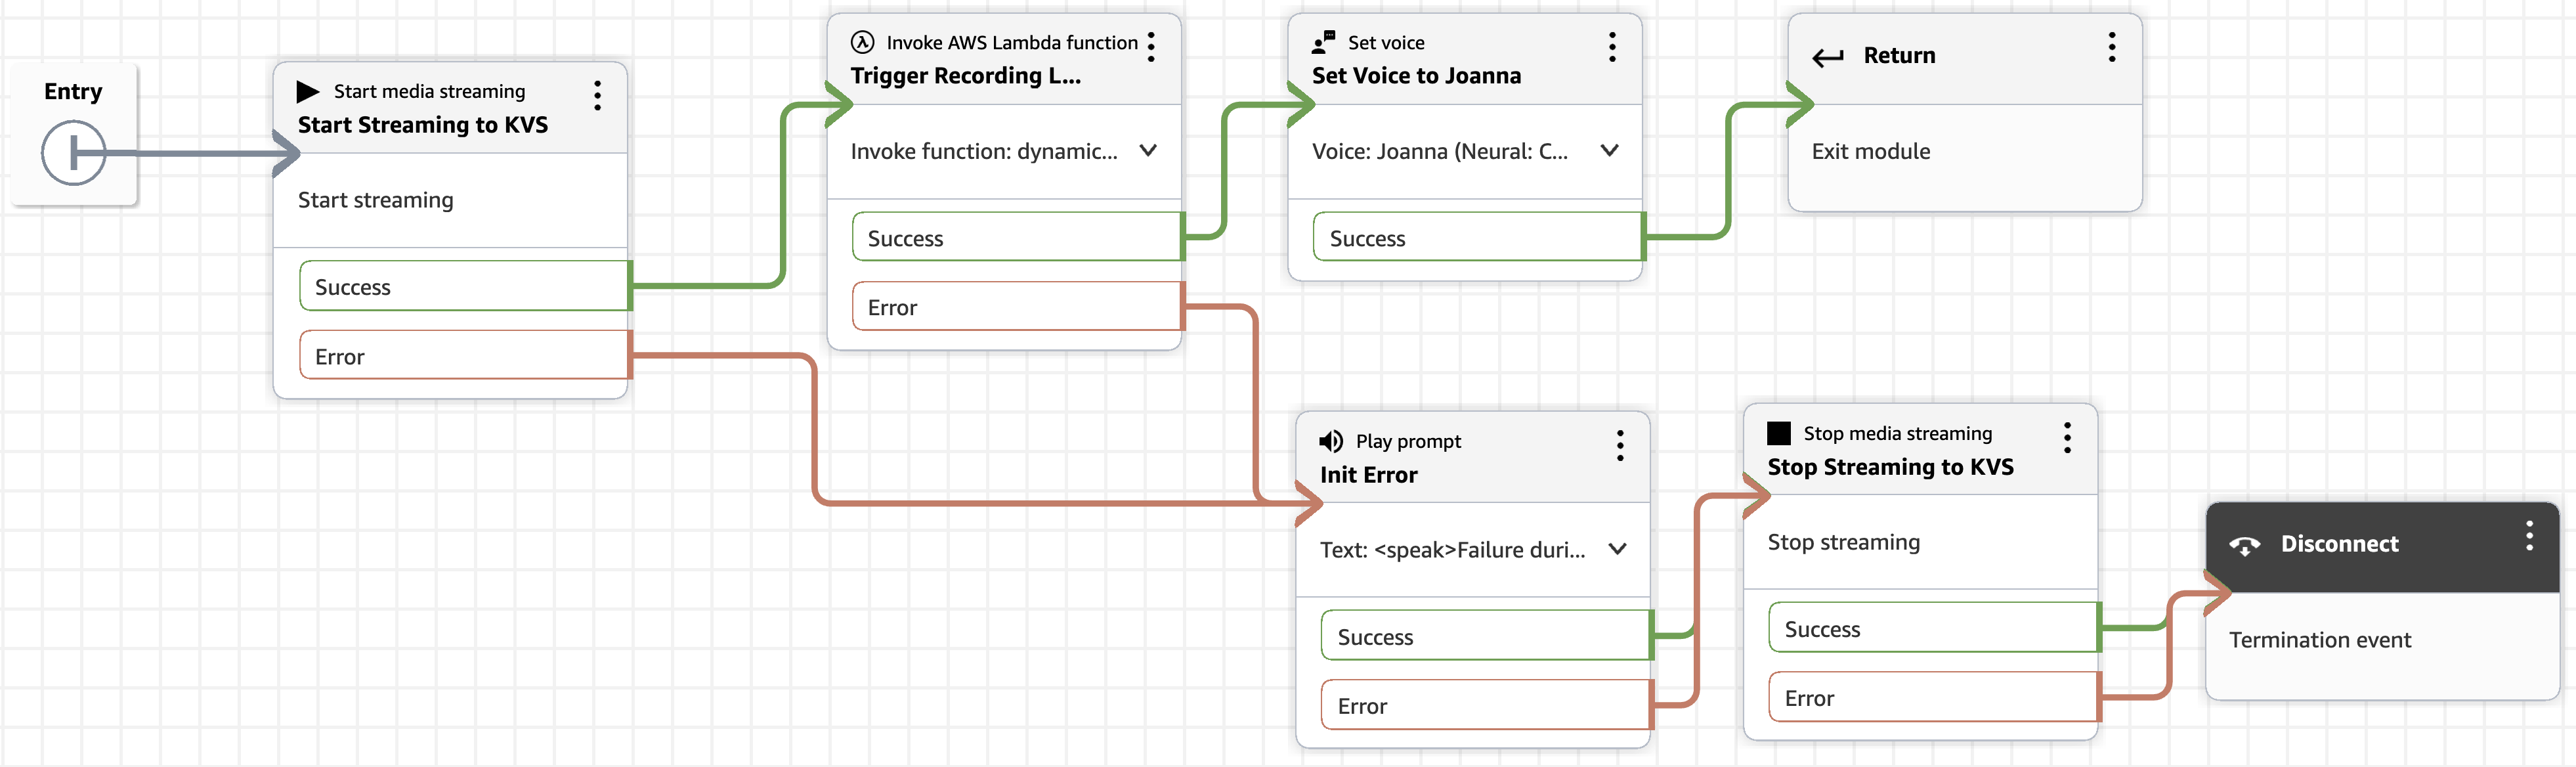Click the Entry start circle icon
2576x767 pixels.
point(73,153)
